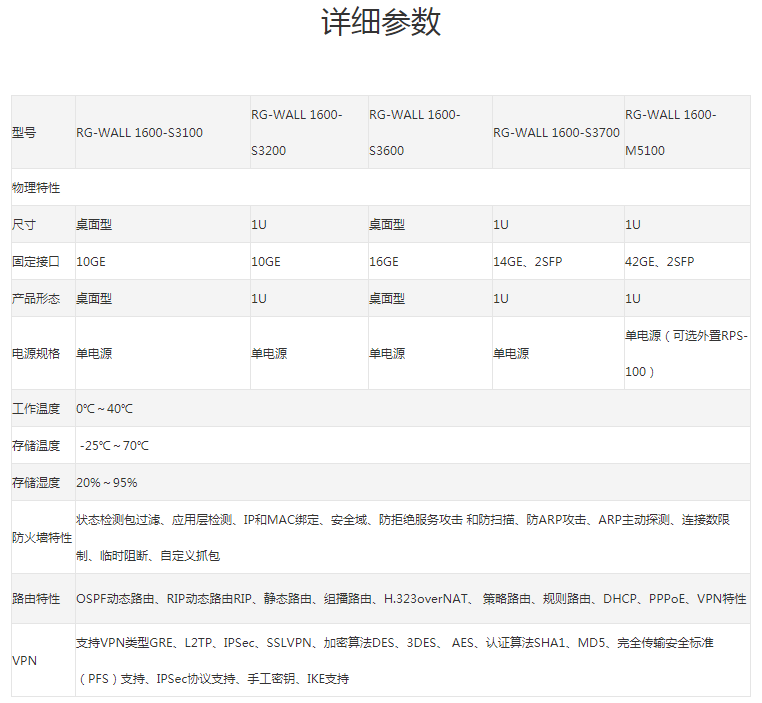This screenshot has width=762, height=703.
Task: Click the 物理特性 section row
Action: (36, 188)
